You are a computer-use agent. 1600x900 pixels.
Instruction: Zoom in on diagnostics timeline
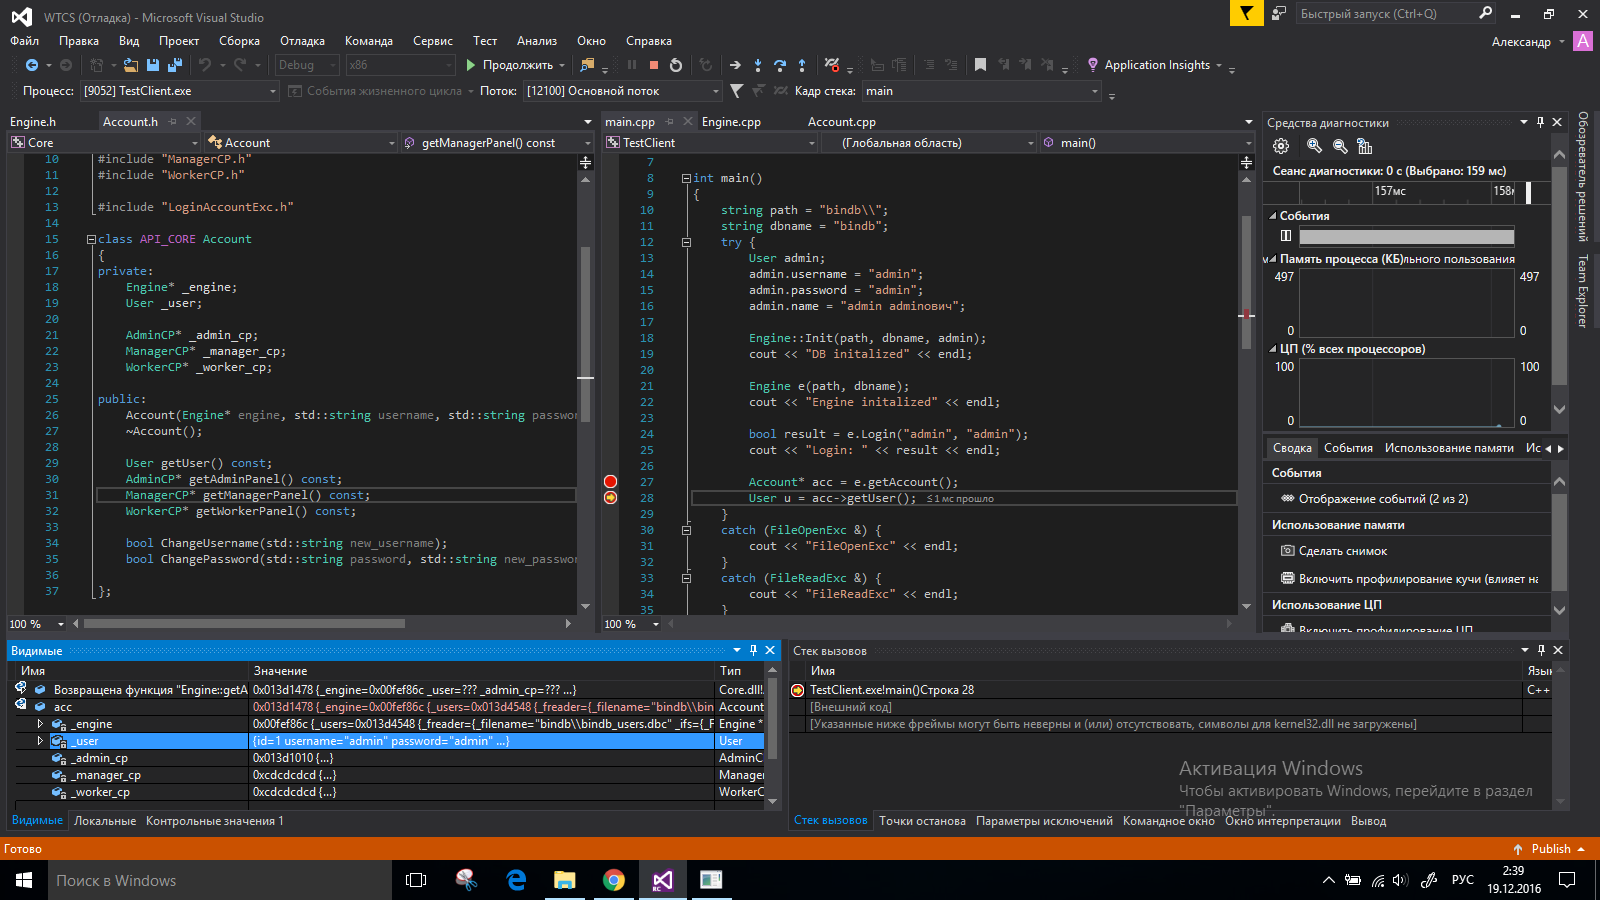pos(1314,146)
